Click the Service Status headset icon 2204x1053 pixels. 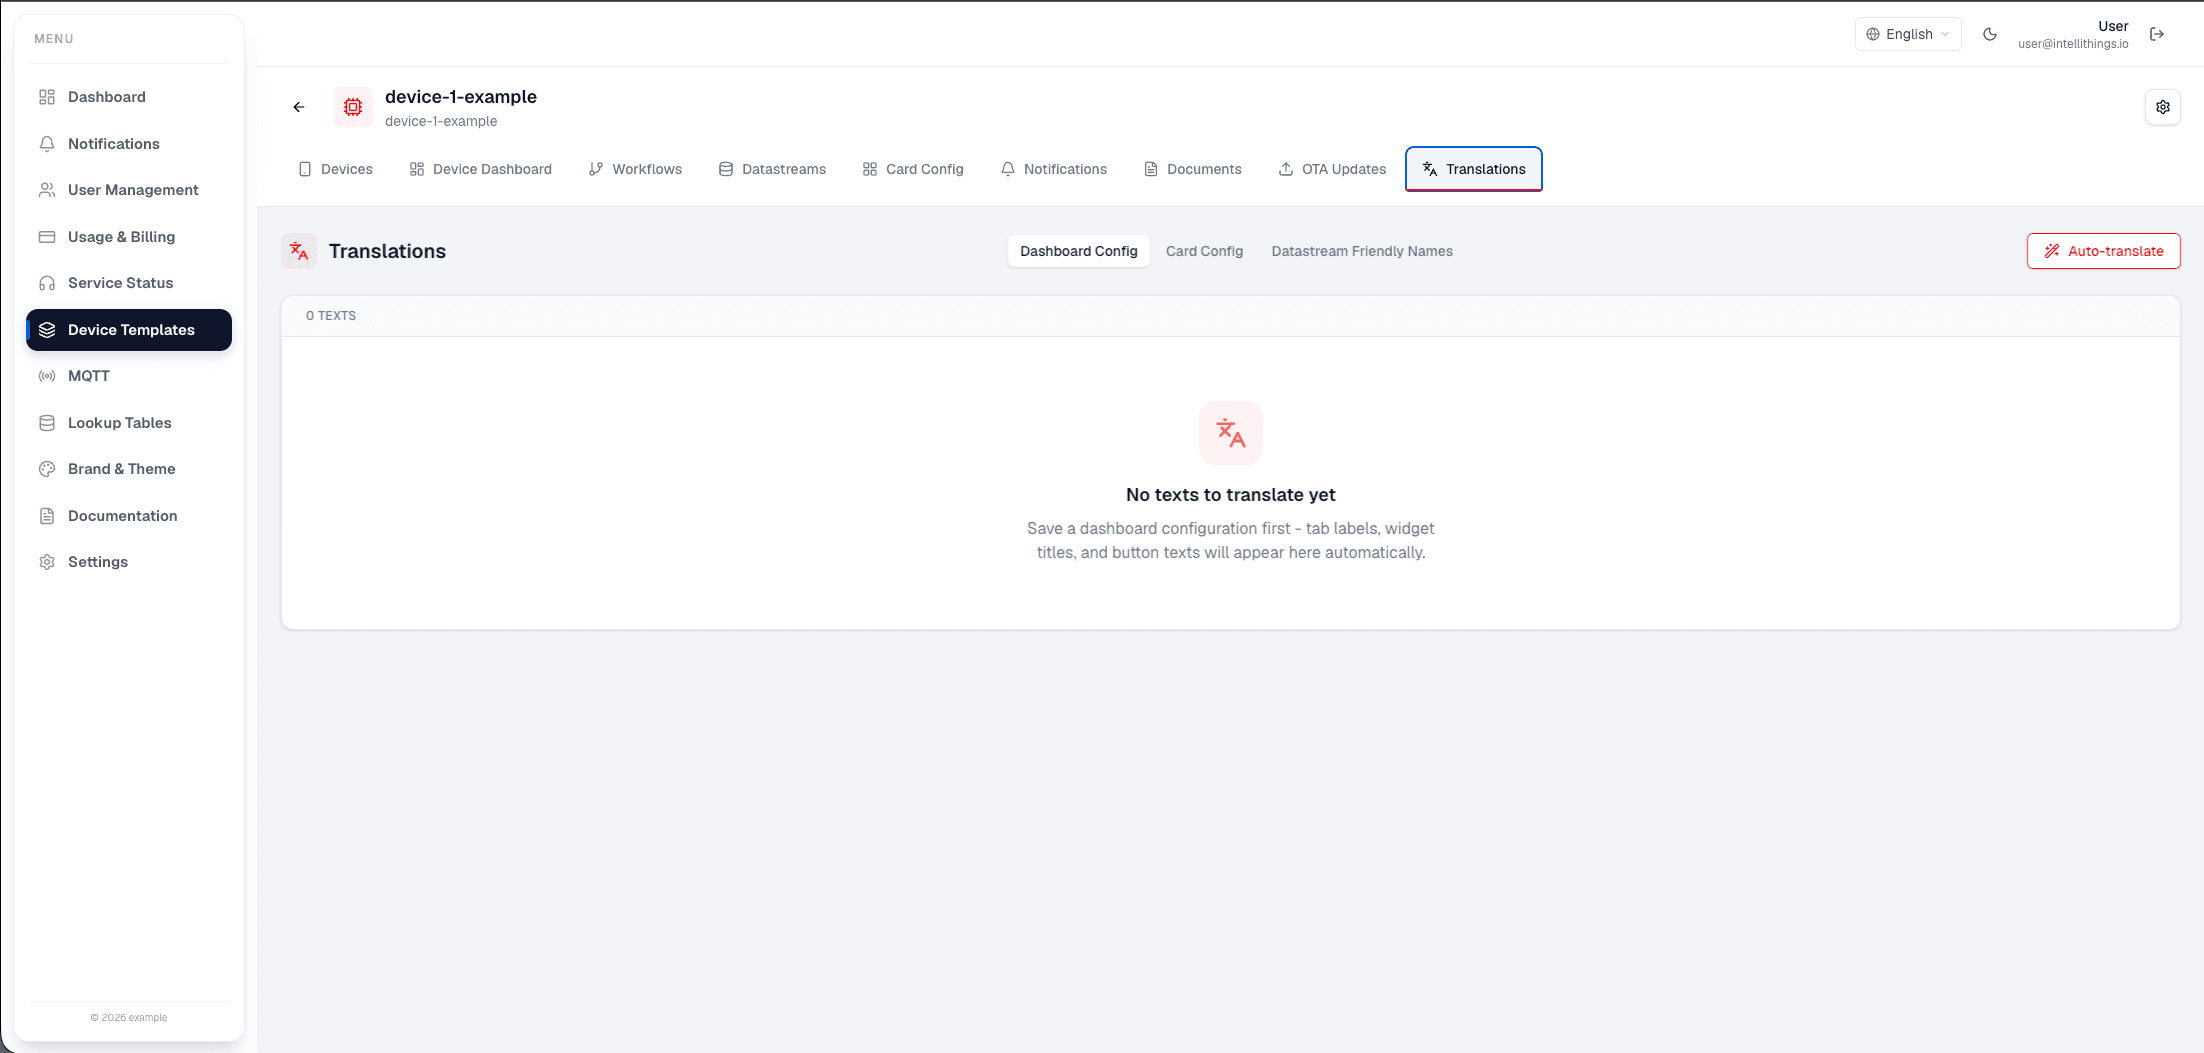click(x=47, y=283)
